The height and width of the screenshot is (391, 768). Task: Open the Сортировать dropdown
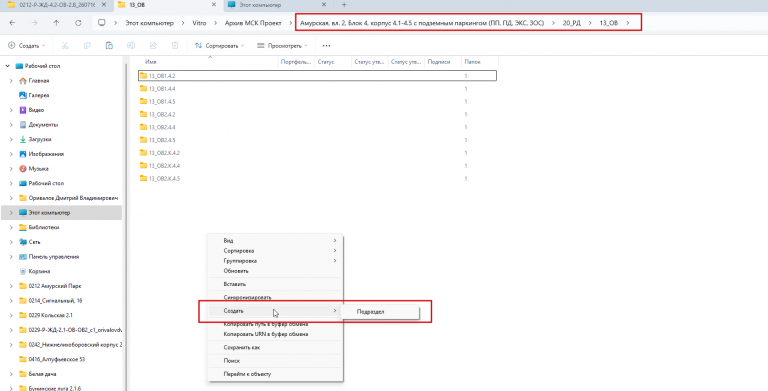point(219,46)
